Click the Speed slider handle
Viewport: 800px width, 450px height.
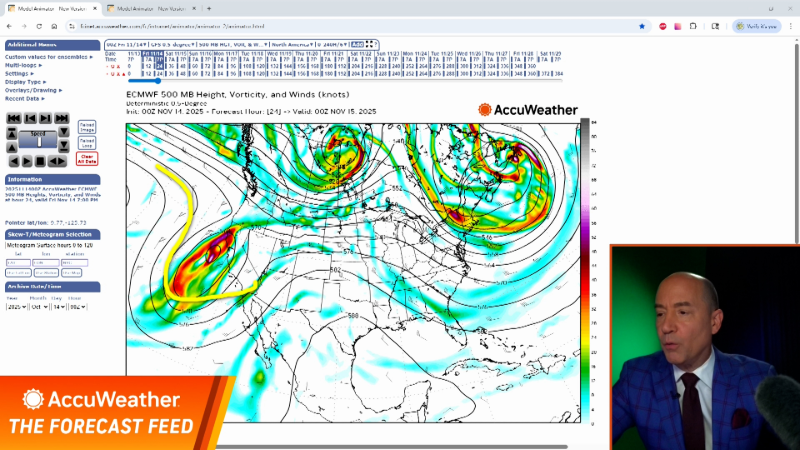40,141
